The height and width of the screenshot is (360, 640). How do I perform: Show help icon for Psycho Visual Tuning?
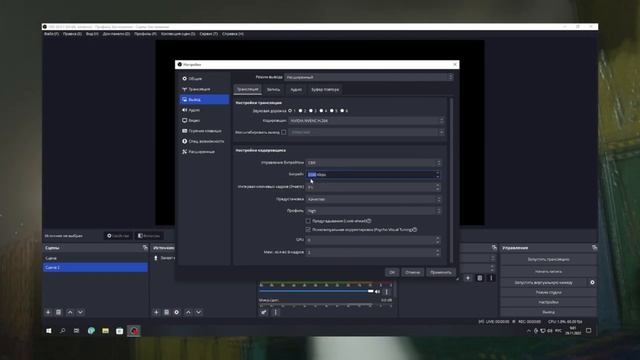(x=415, y=230)
